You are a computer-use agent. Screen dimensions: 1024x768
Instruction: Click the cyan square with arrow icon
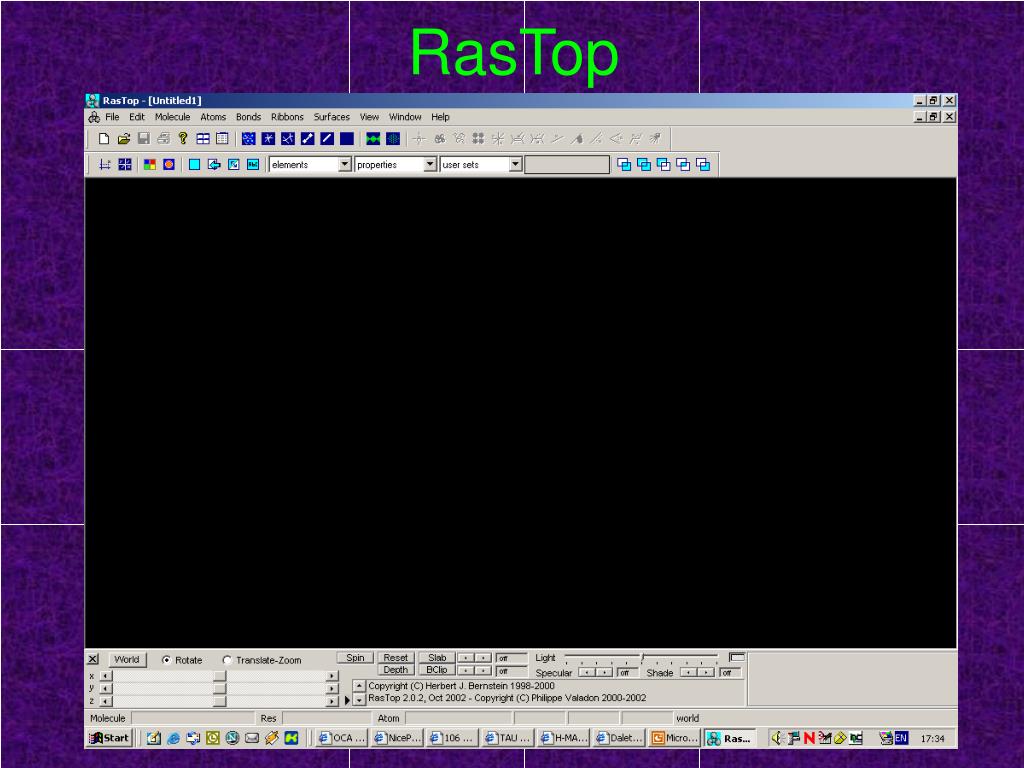click(x=214, y=165)
